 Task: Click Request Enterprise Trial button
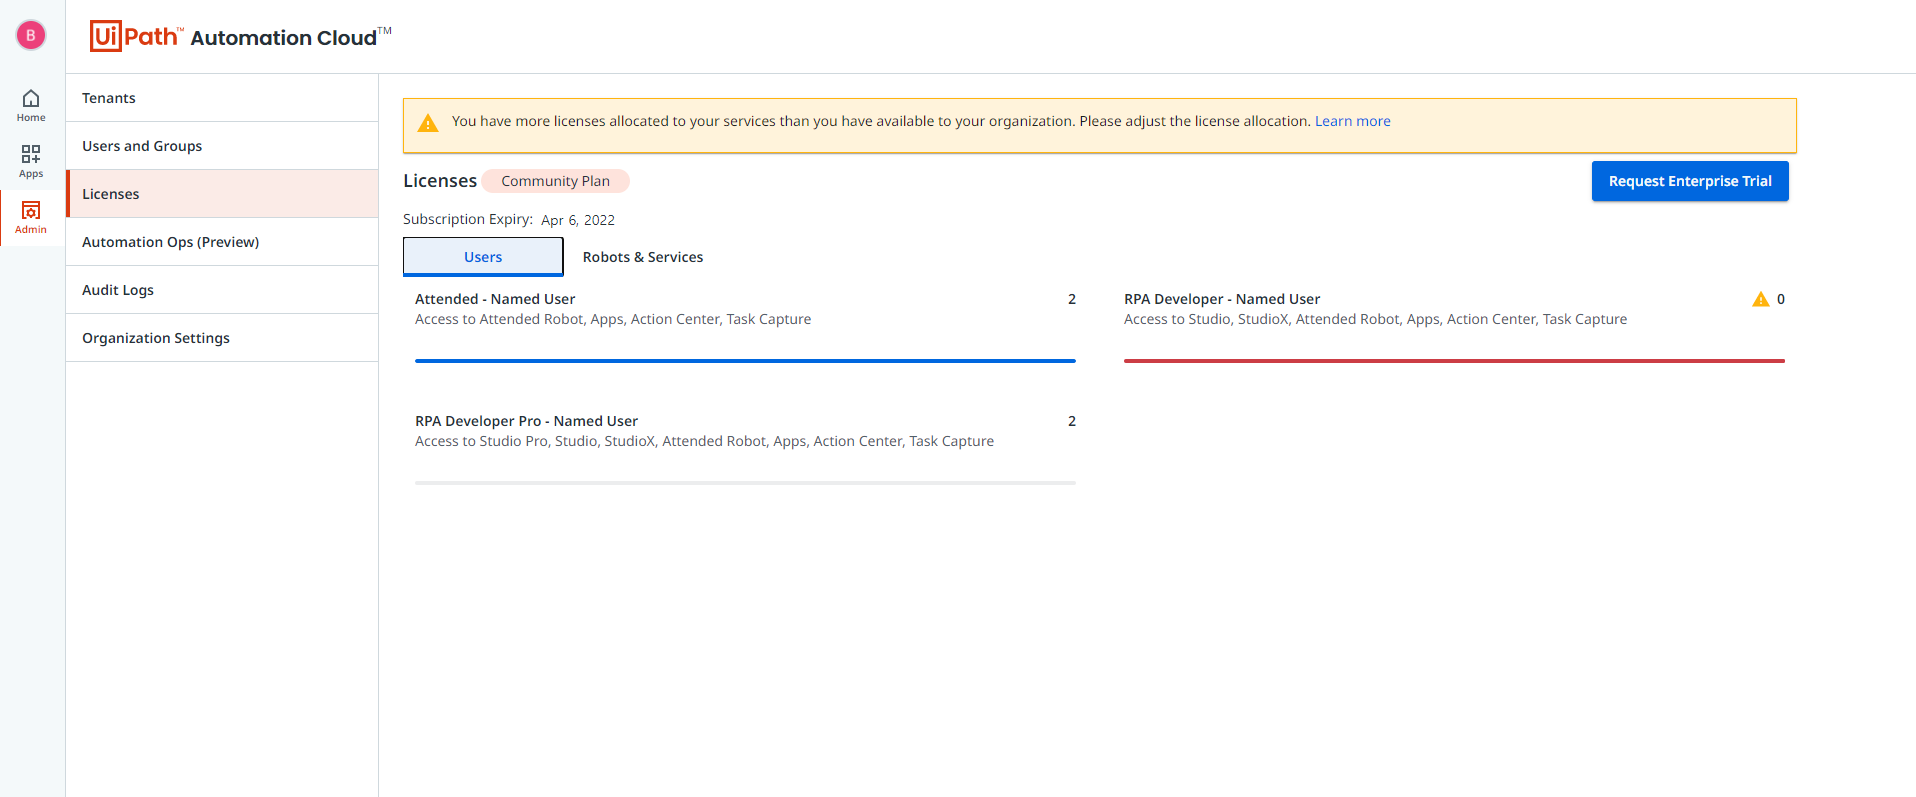point(1690,181)
